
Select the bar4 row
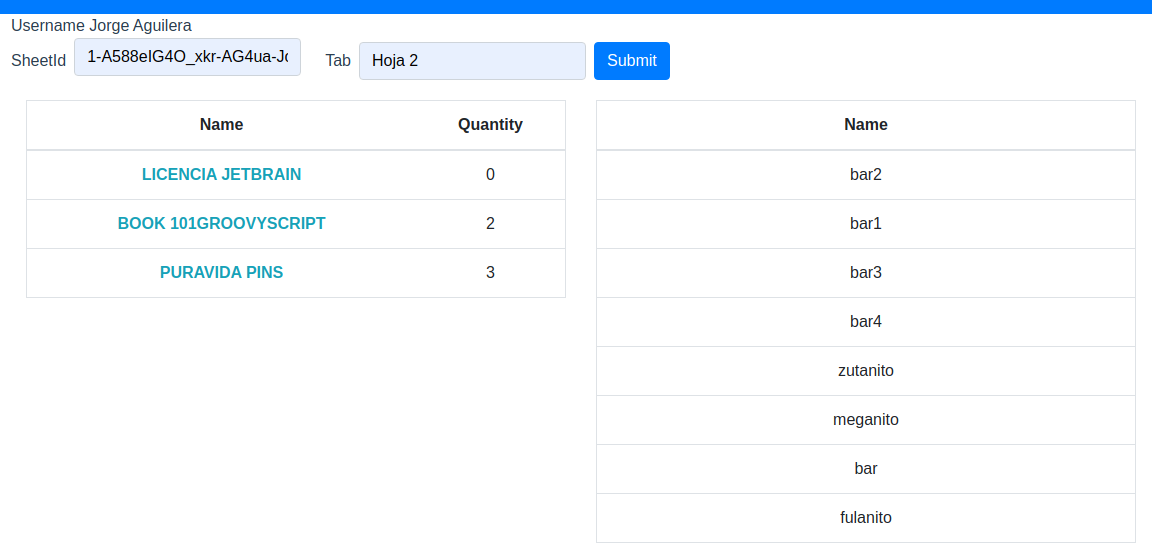click(865, 321)
